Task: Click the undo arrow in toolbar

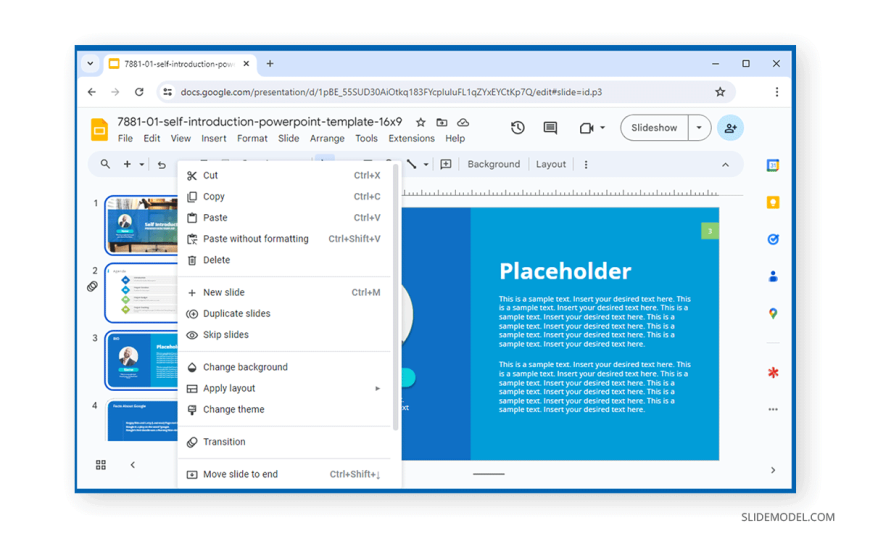Action: pos(161,165)
